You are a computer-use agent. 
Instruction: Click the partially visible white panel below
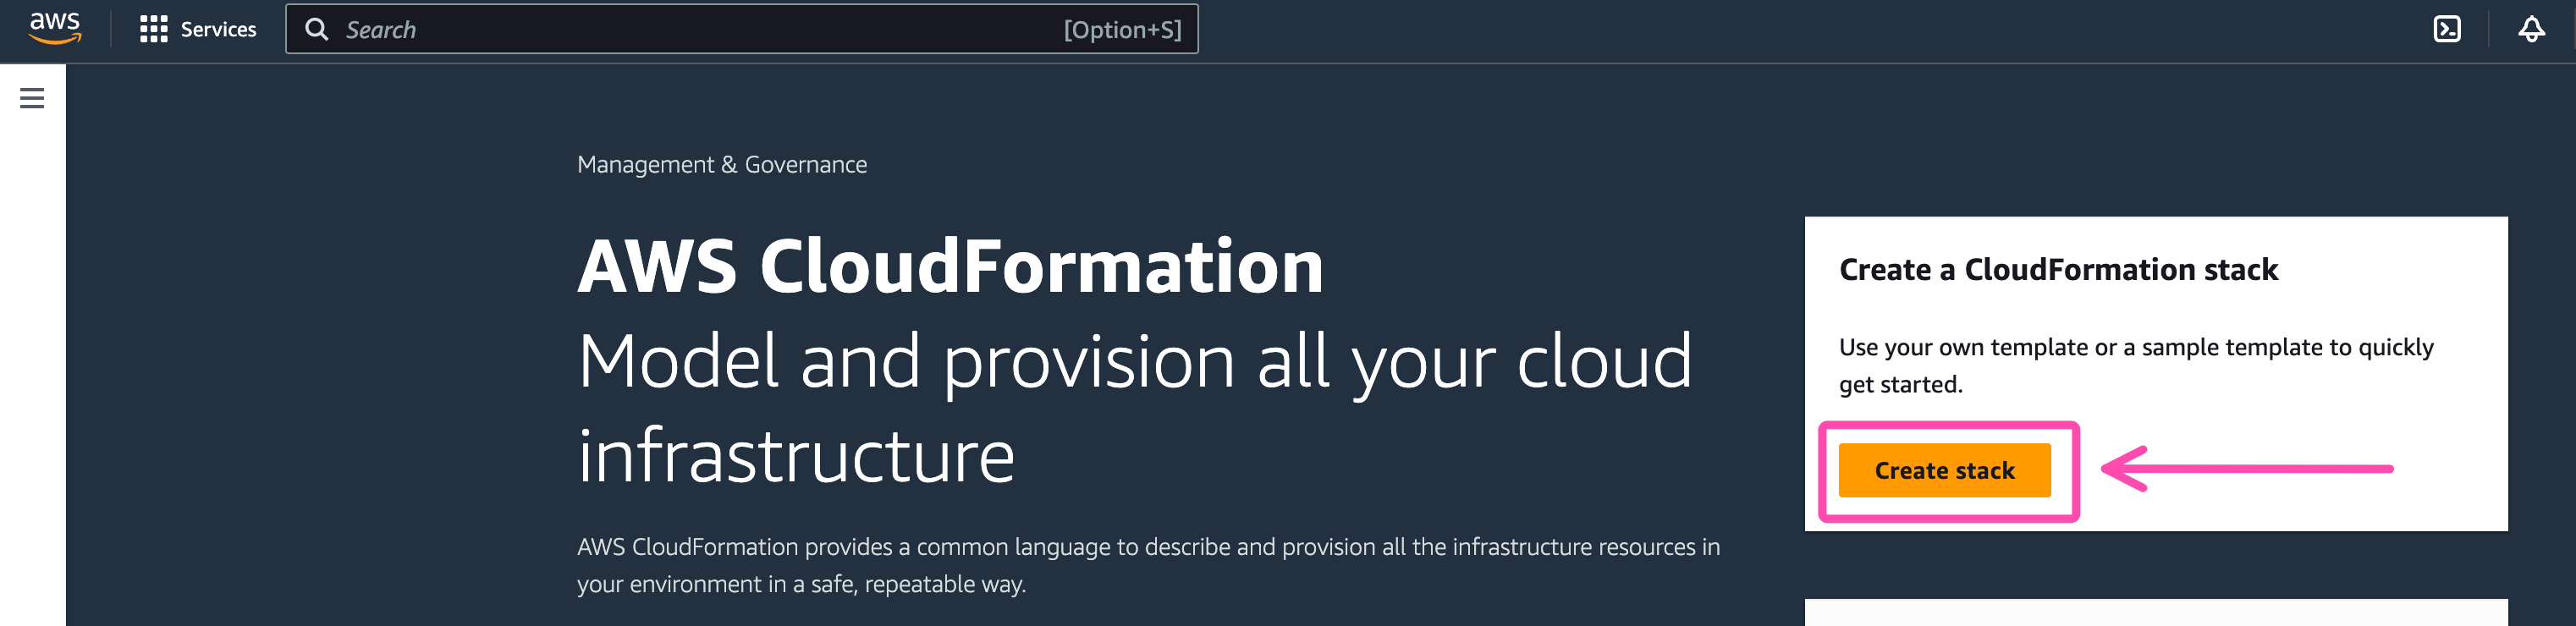point(2156,612)
